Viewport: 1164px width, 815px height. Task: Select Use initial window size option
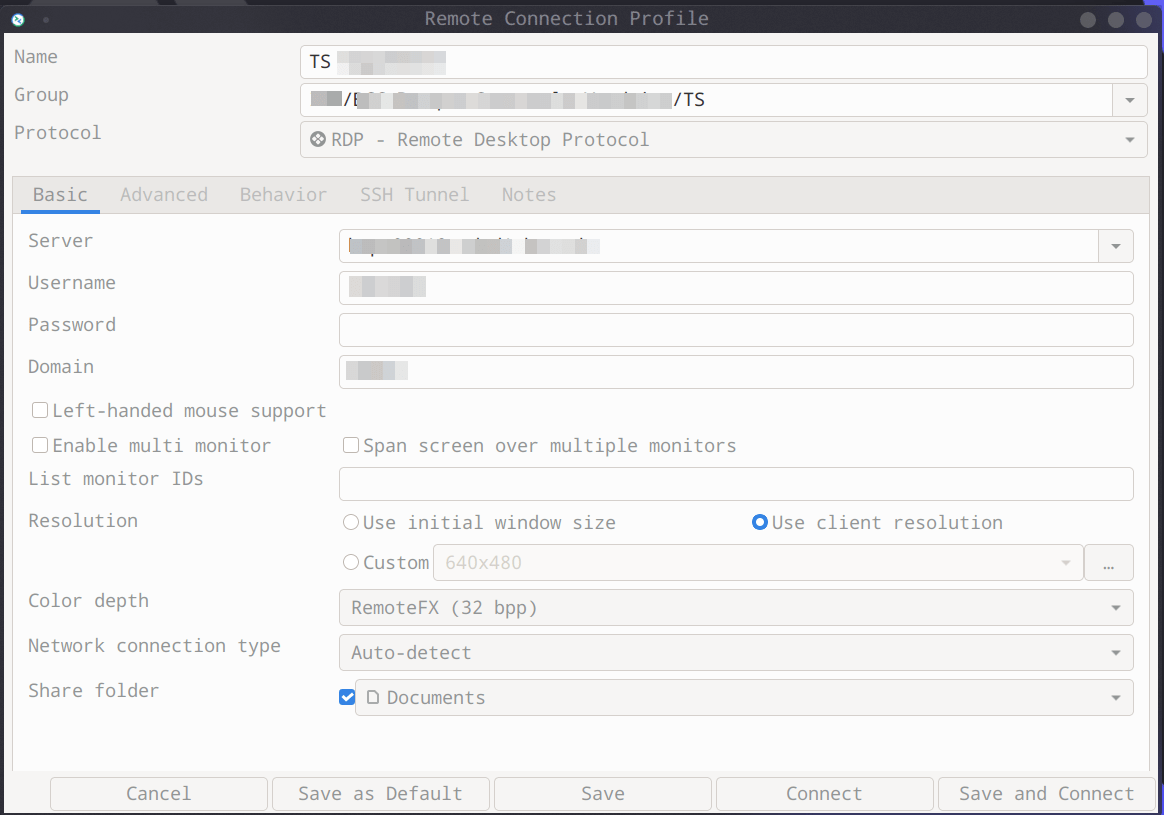click(x=351, y=523)
